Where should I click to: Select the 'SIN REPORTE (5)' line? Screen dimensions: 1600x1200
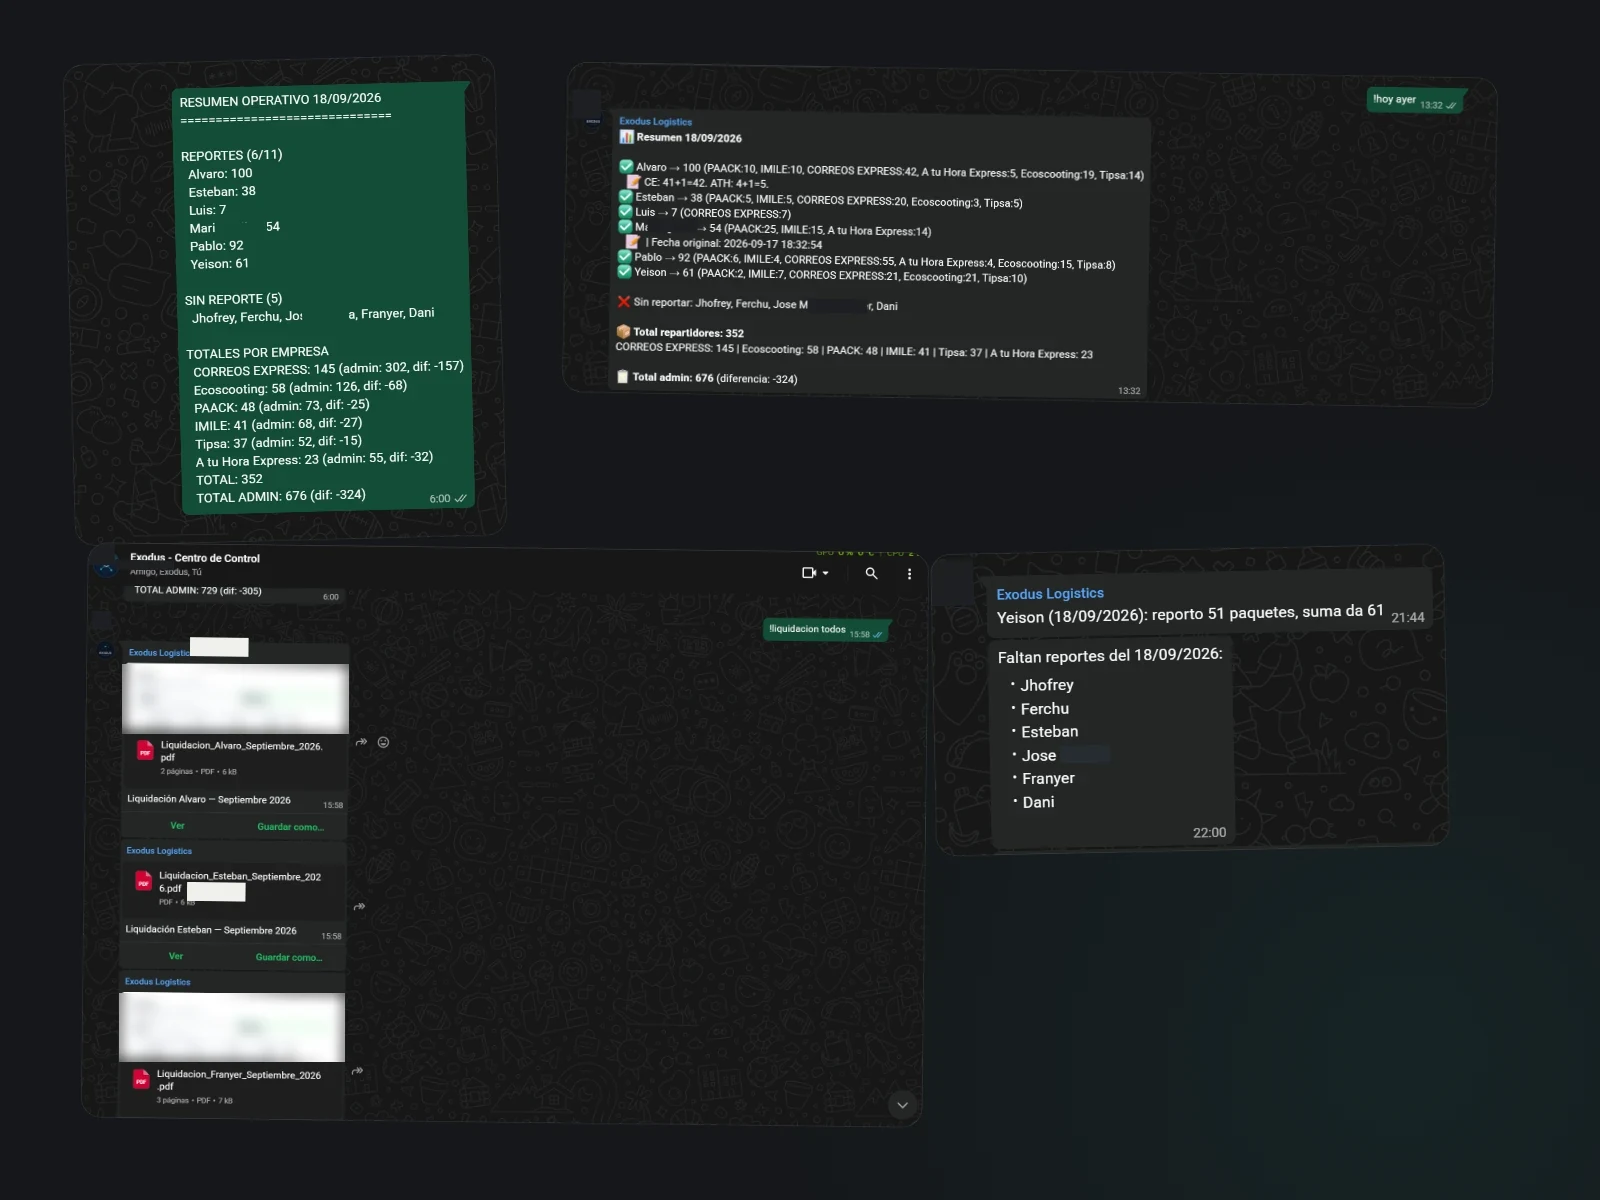(x=233, y=299)
